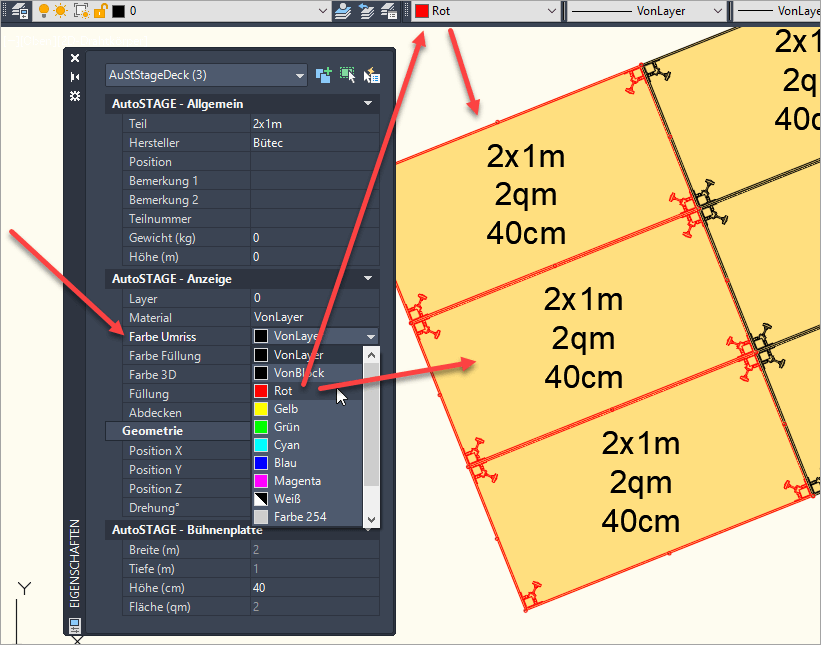Select the Farbe 3D property row
The height and width of the screenshot is (645, 821).
(187, 375)
